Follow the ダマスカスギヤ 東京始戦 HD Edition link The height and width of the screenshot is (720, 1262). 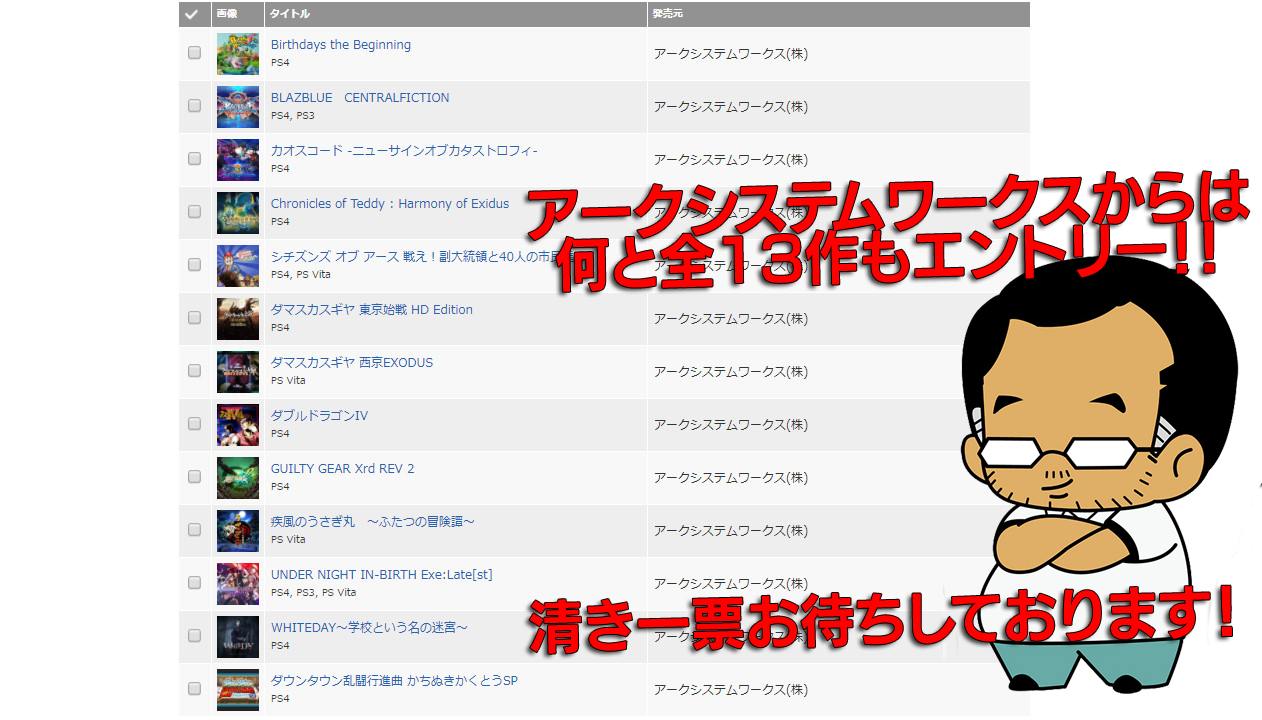coord(371,310)
